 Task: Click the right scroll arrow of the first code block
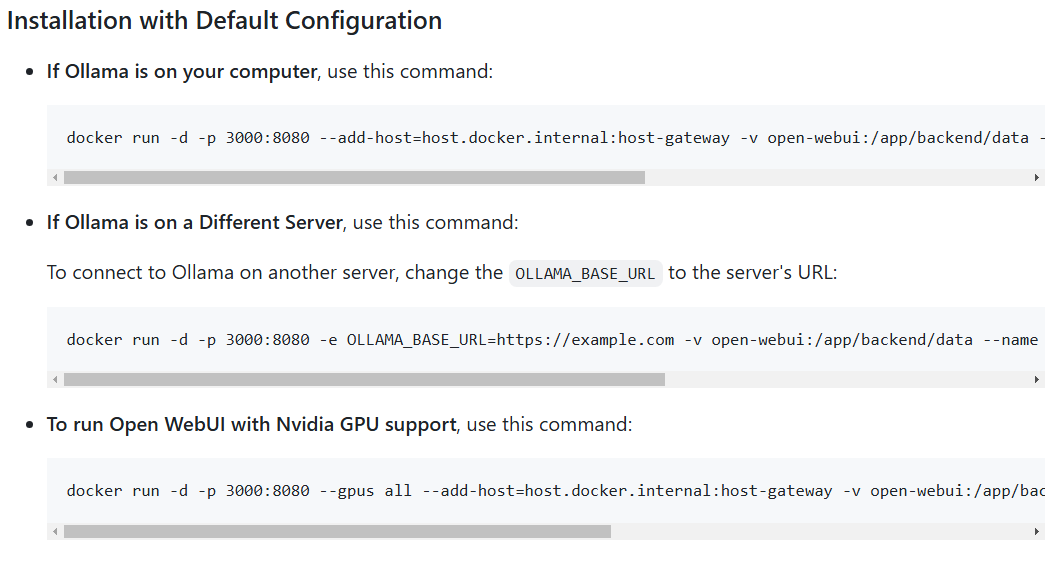[x=1036, y=177]
